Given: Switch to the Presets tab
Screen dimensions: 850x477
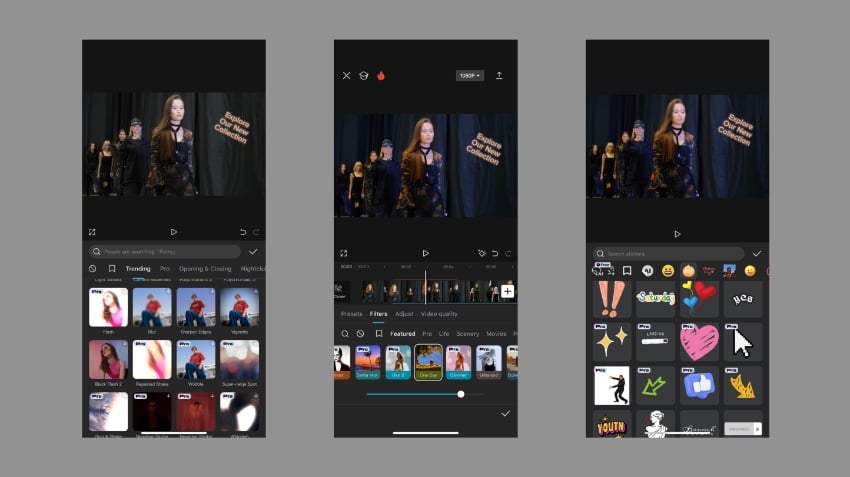Looking at the screenshot, I should [x=351, y=314].
